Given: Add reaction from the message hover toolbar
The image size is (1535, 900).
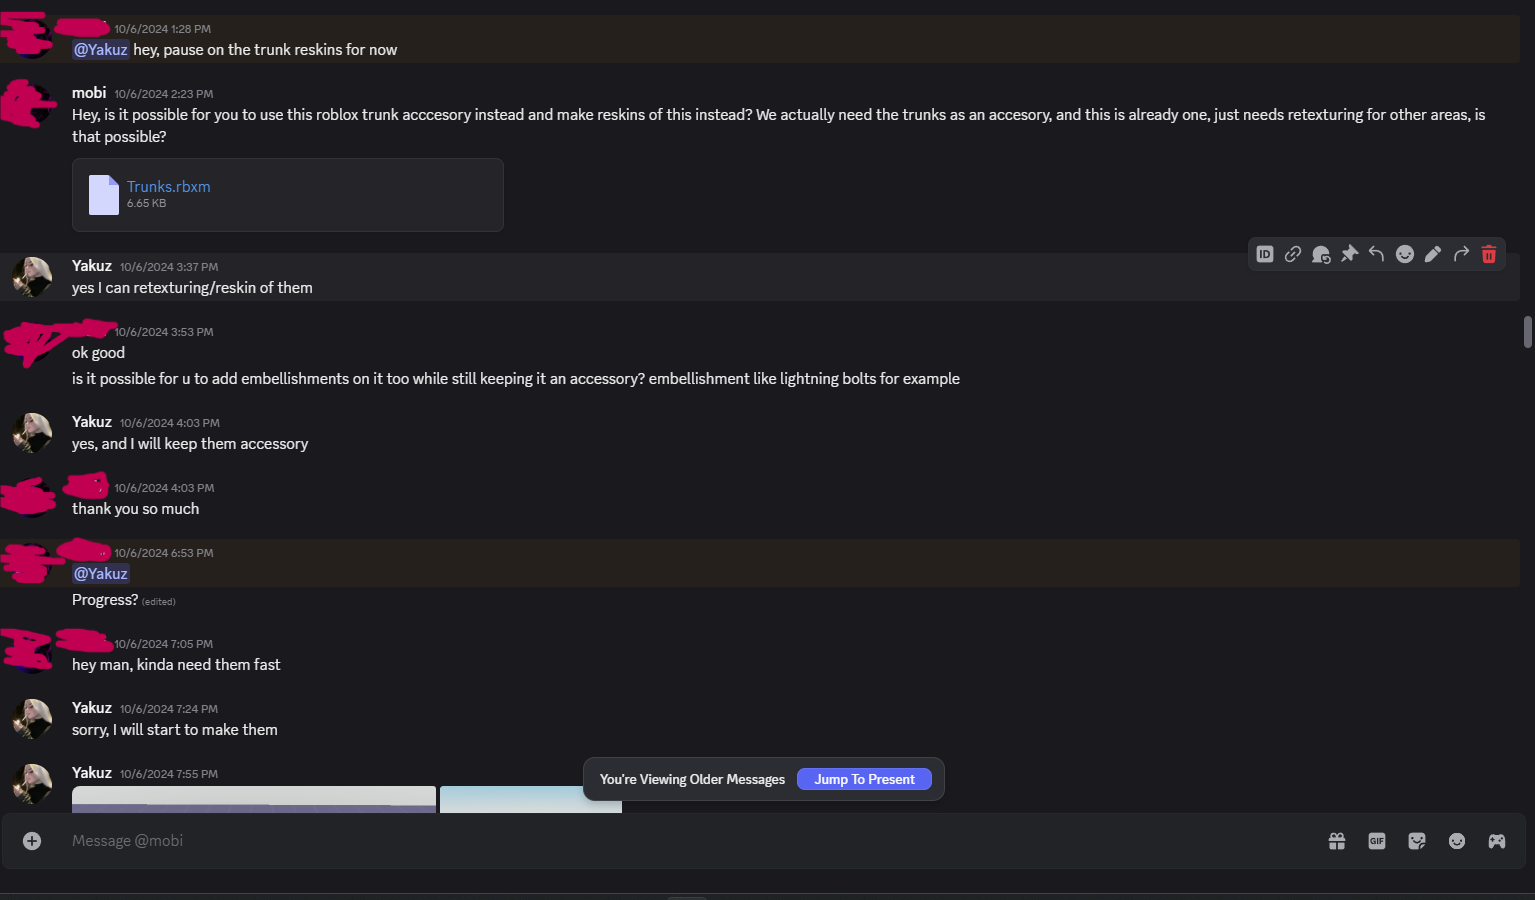Looking at the screenshot, I should [1405, 254].
